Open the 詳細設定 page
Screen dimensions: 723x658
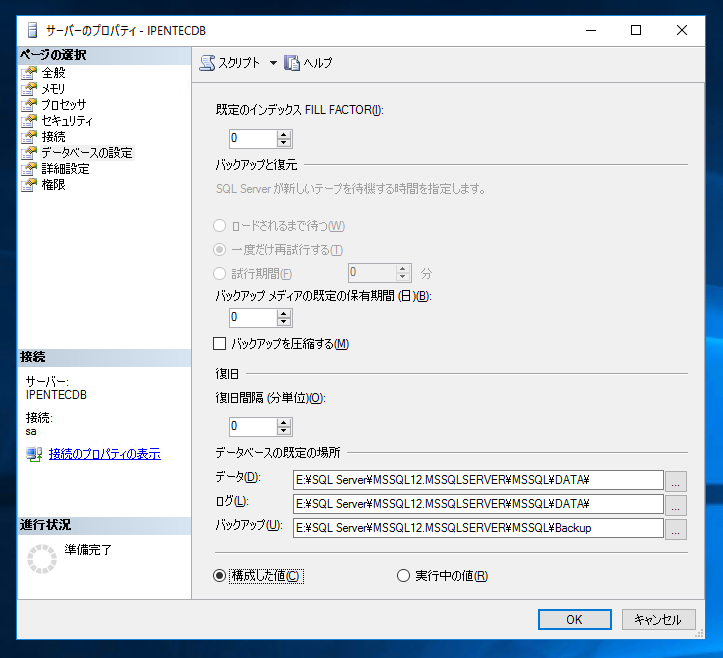pos(65,169)
